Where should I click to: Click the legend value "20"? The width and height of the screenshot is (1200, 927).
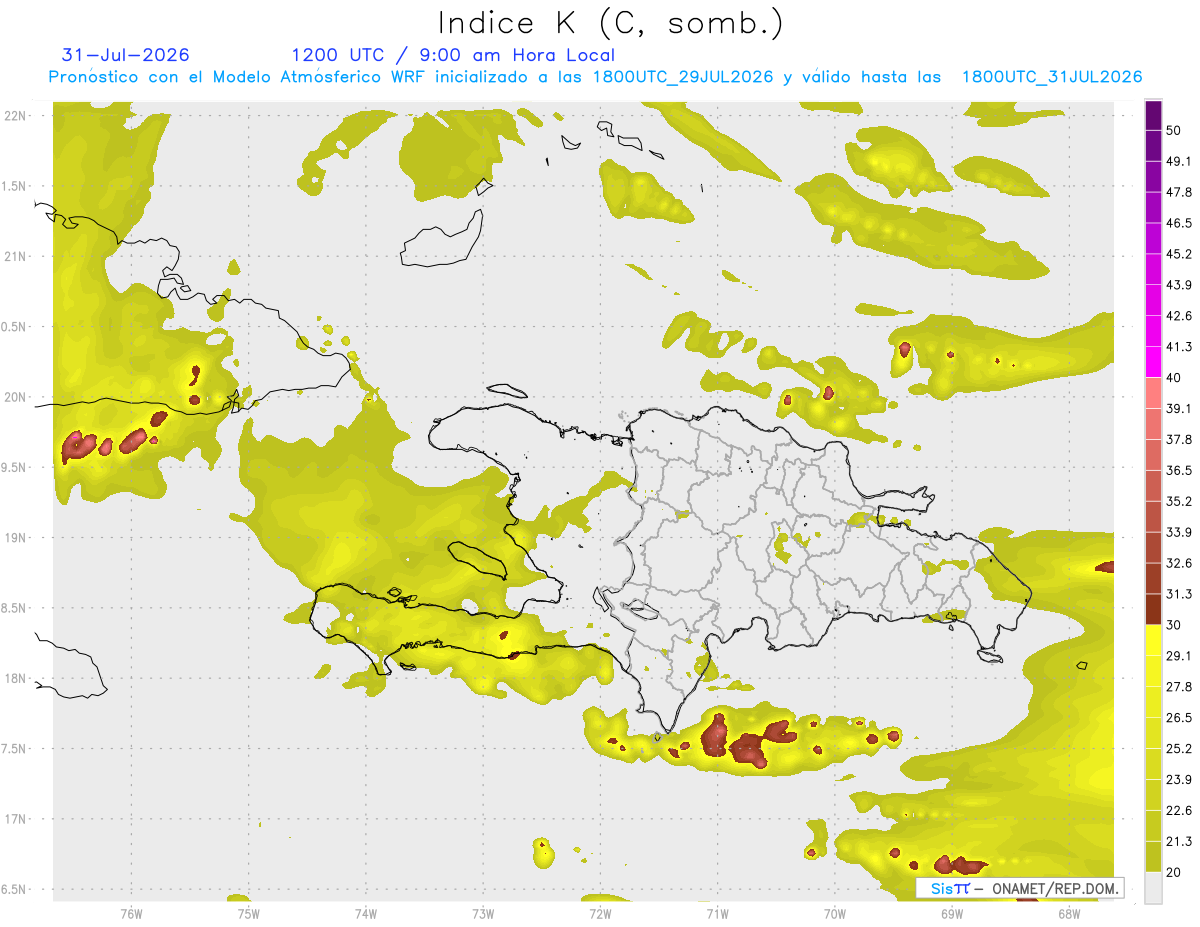[1175, 872]
